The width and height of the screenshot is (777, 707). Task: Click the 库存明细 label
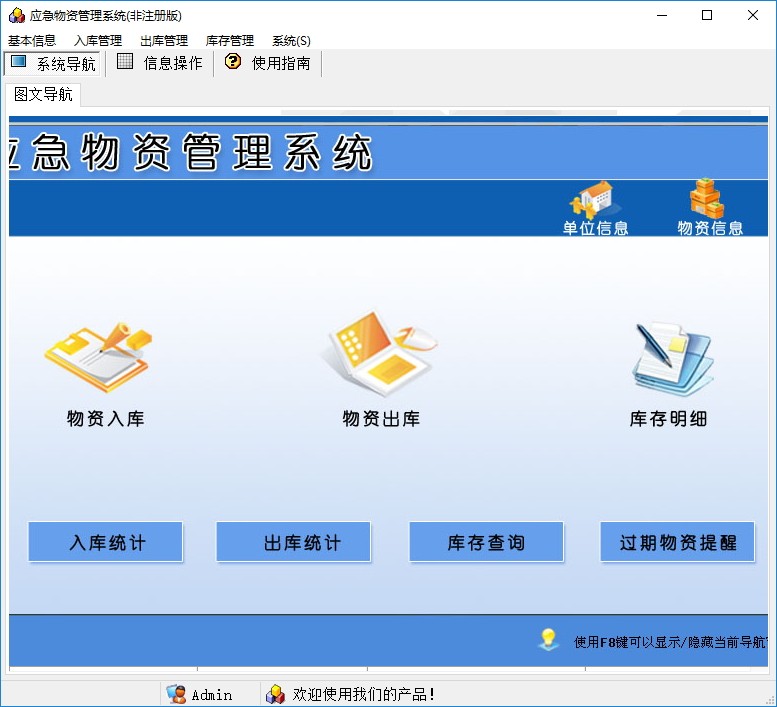point(668,419)
